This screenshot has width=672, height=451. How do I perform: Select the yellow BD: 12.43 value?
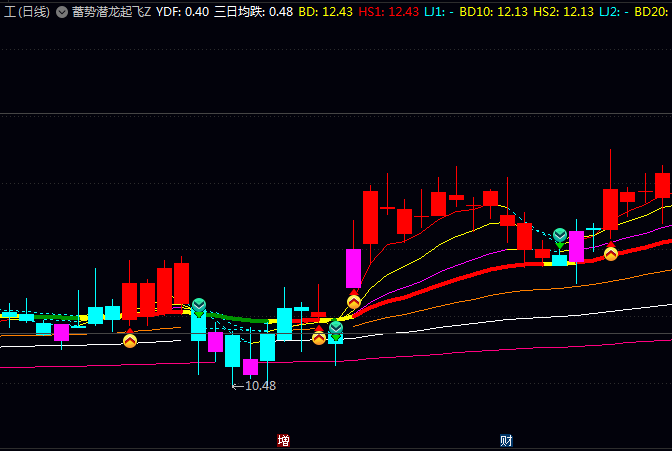(325, 12)
